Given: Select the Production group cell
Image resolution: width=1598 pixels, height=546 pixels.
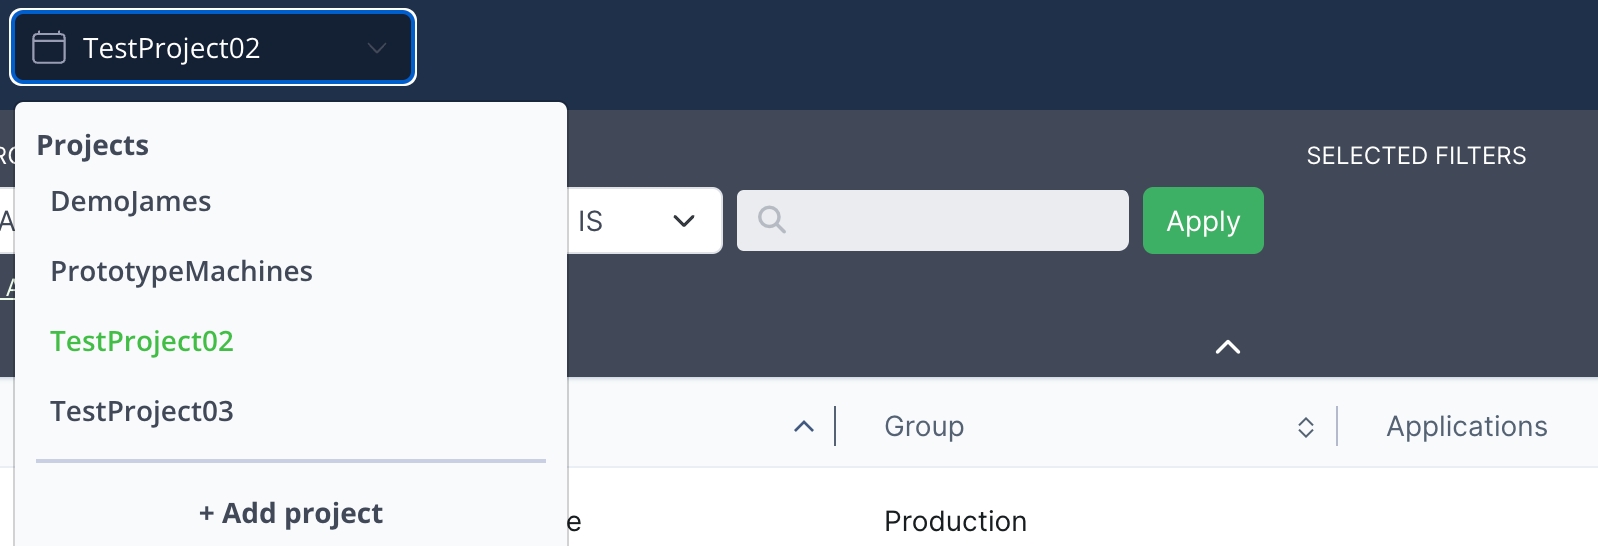Looking at the screenshot, I should click(955, 521).
